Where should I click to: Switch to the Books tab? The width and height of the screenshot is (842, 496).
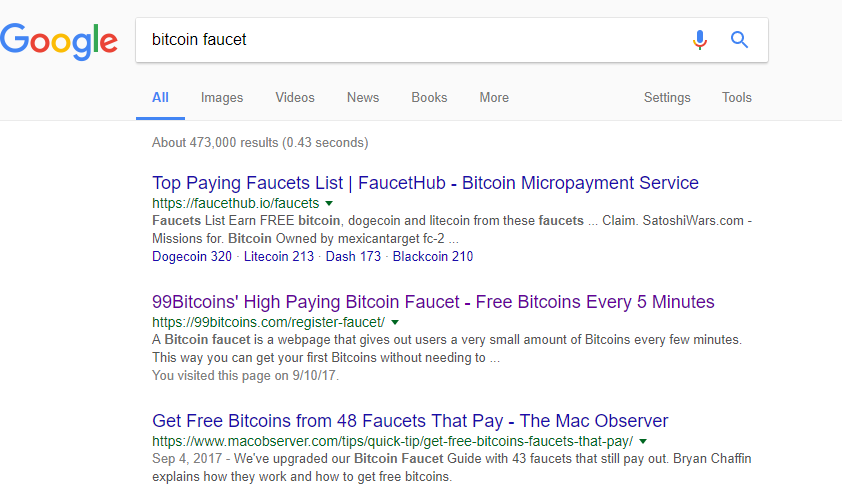(429, 98)
